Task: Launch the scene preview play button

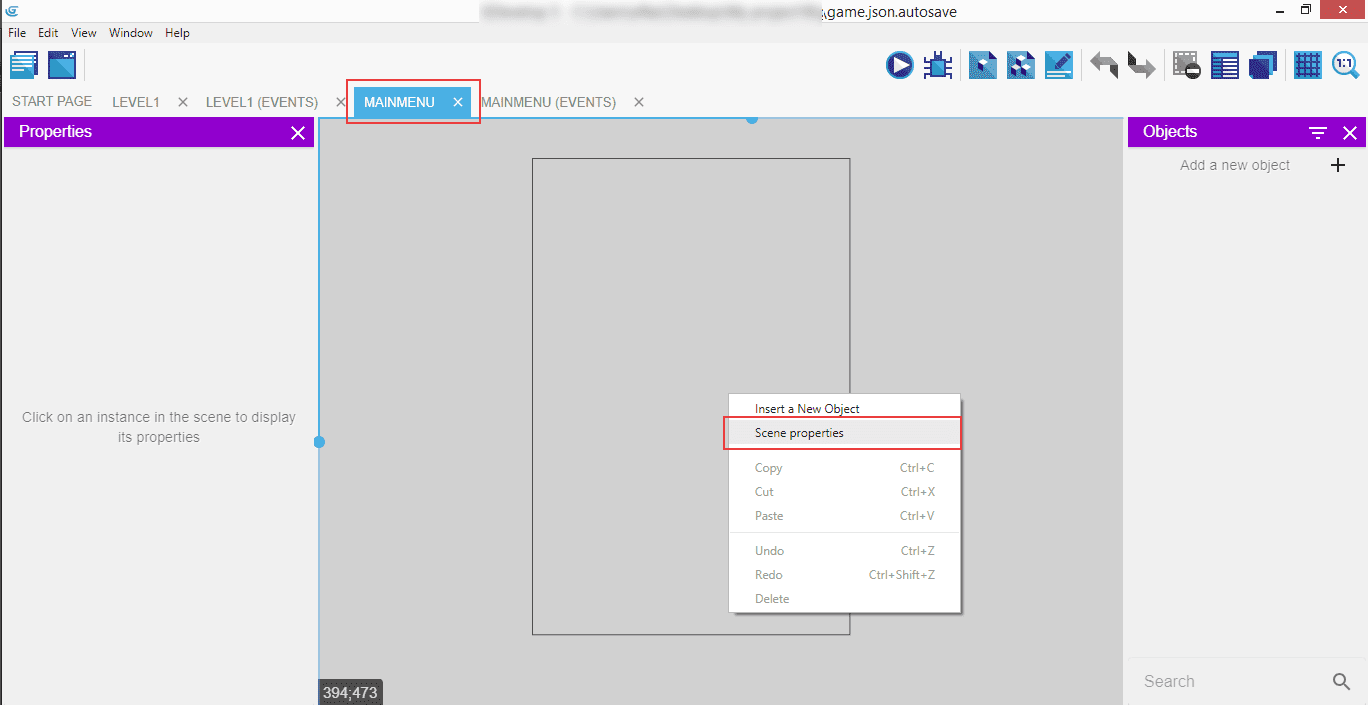Action: click(x=899, y=65)
